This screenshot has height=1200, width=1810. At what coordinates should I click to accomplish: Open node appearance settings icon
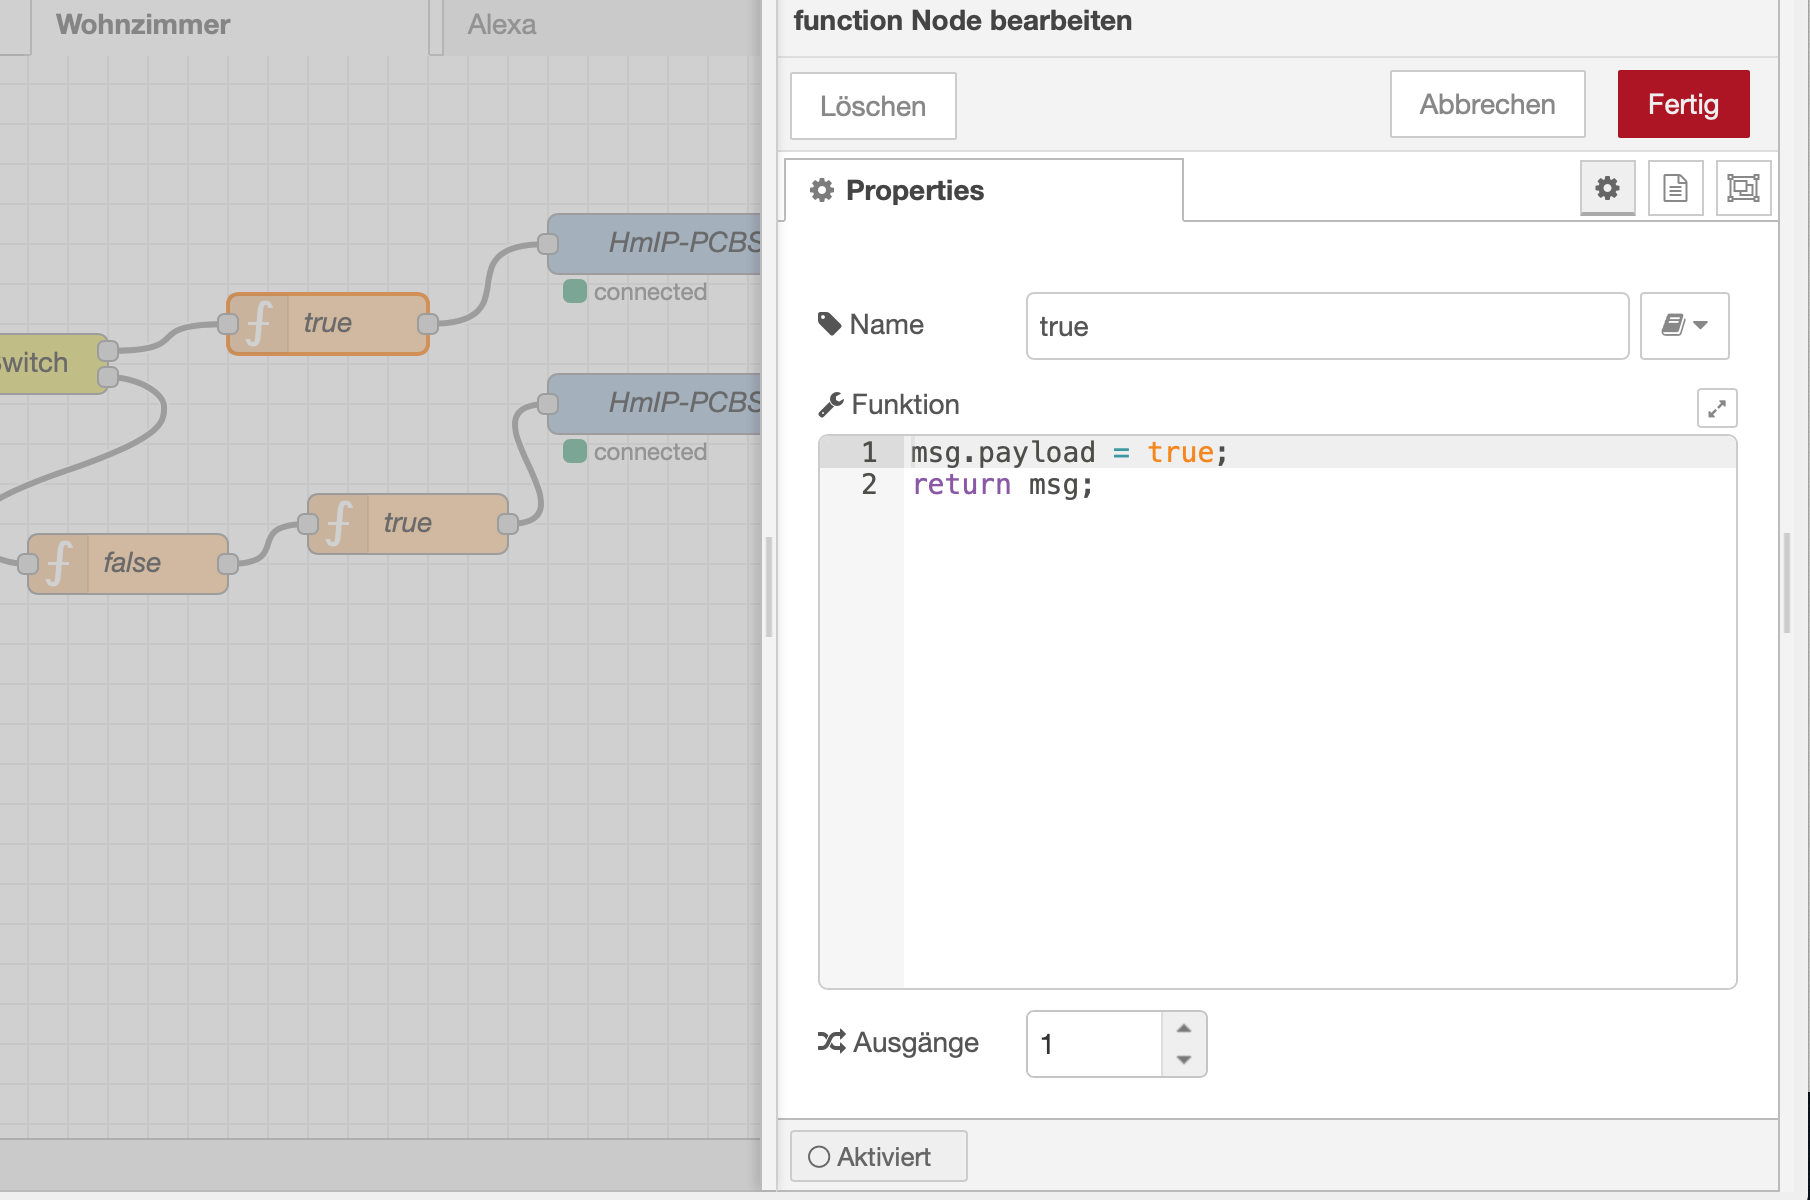click(1743, 188)
